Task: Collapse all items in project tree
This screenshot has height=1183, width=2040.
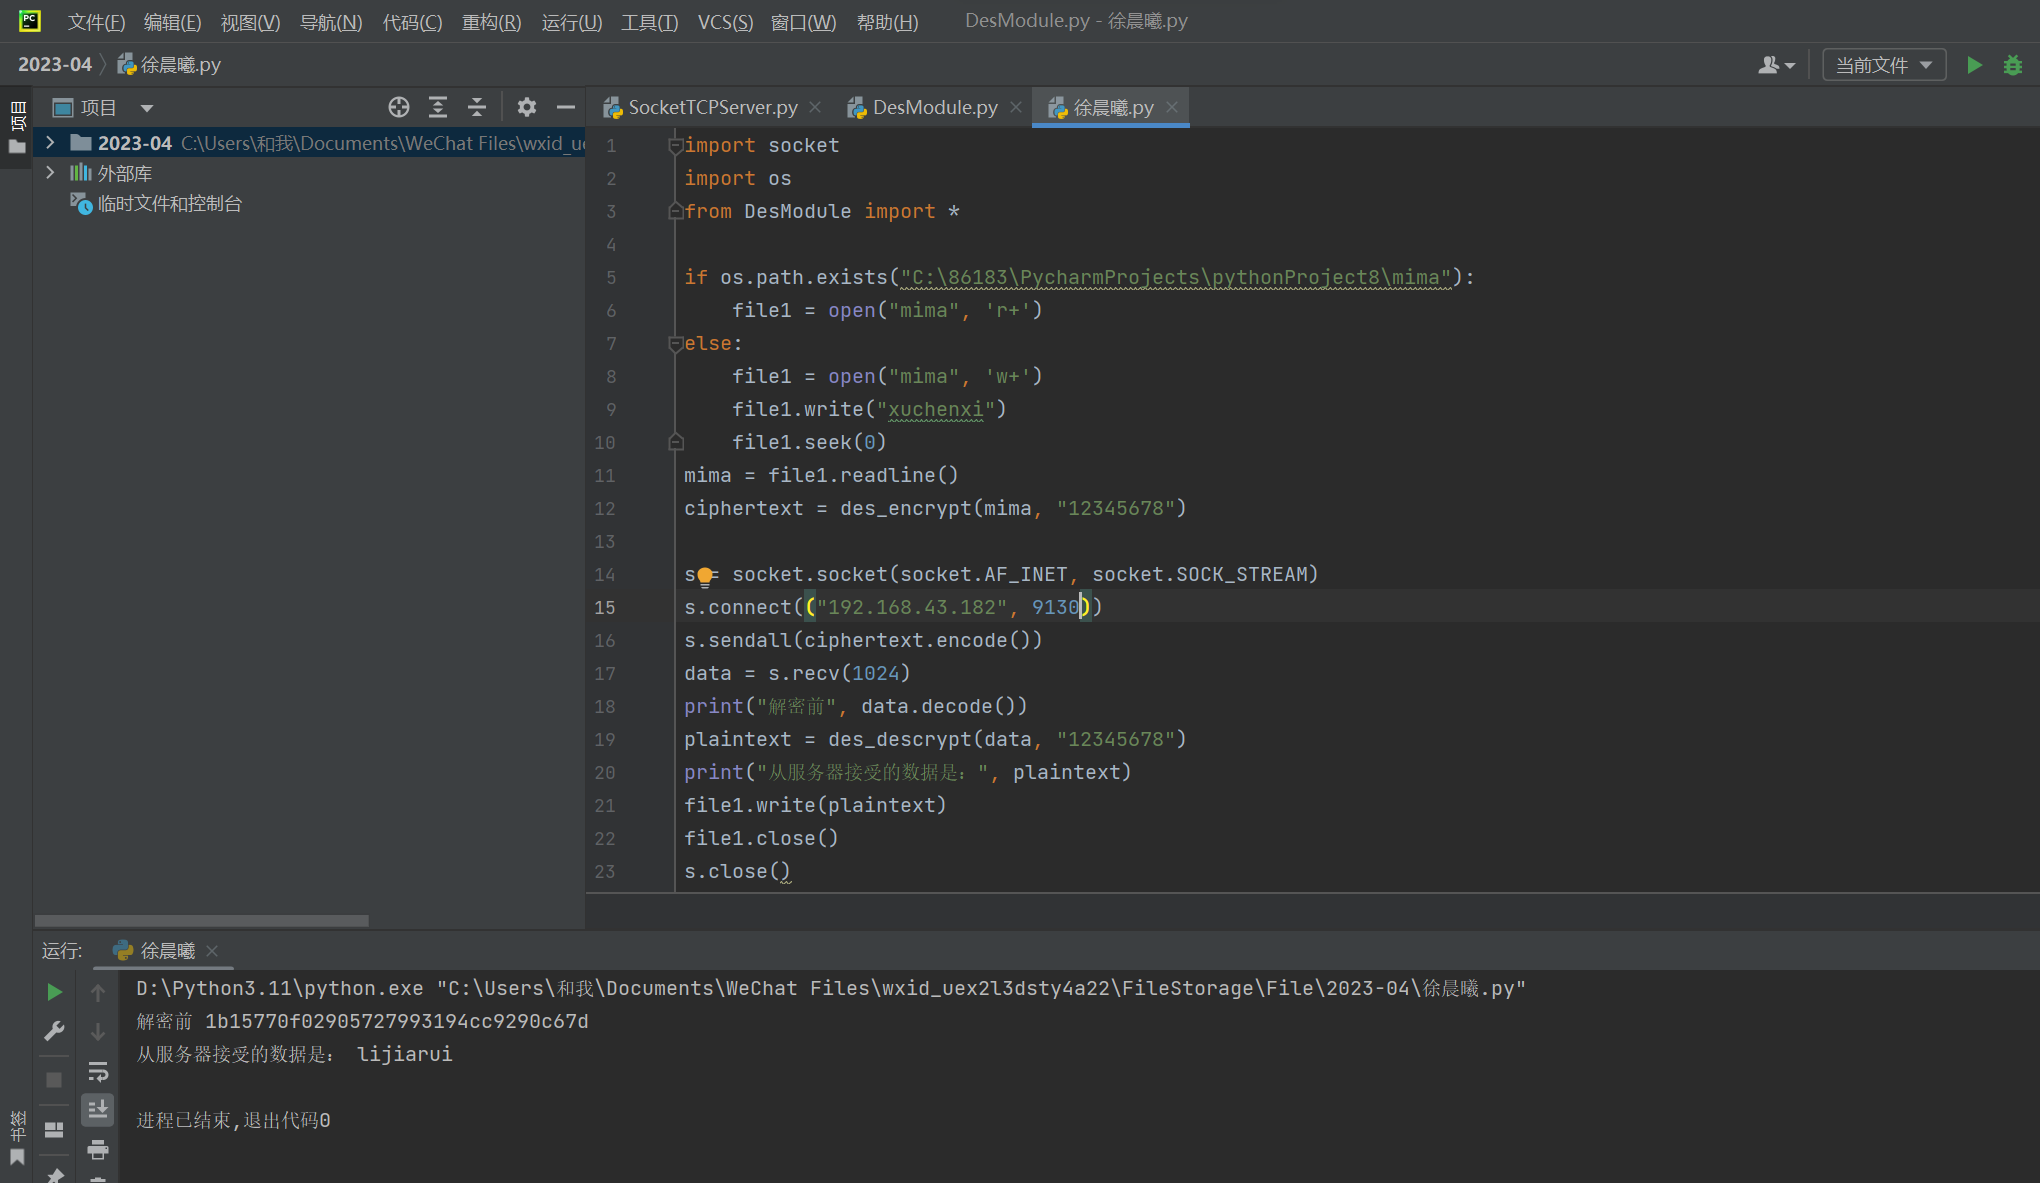Action: click(x=477, y=107)
